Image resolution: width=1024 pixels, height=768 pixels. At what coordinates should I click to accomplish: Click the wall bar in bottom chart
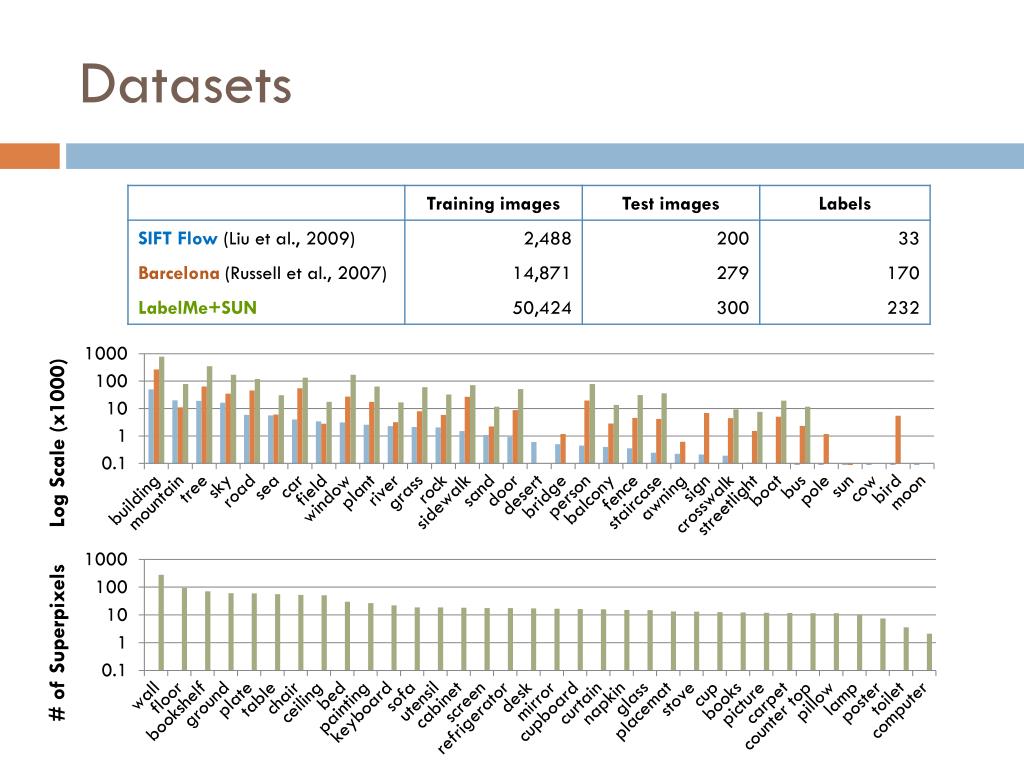point(161,622)
